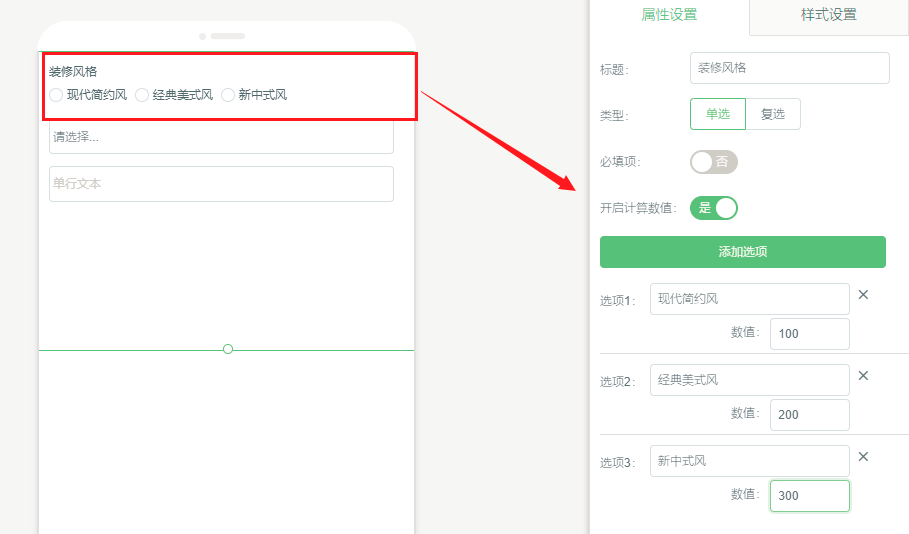The width and height of the screenshot is (909, 534).
Task: Click the value field showing 100
Action: click(809, 334)
